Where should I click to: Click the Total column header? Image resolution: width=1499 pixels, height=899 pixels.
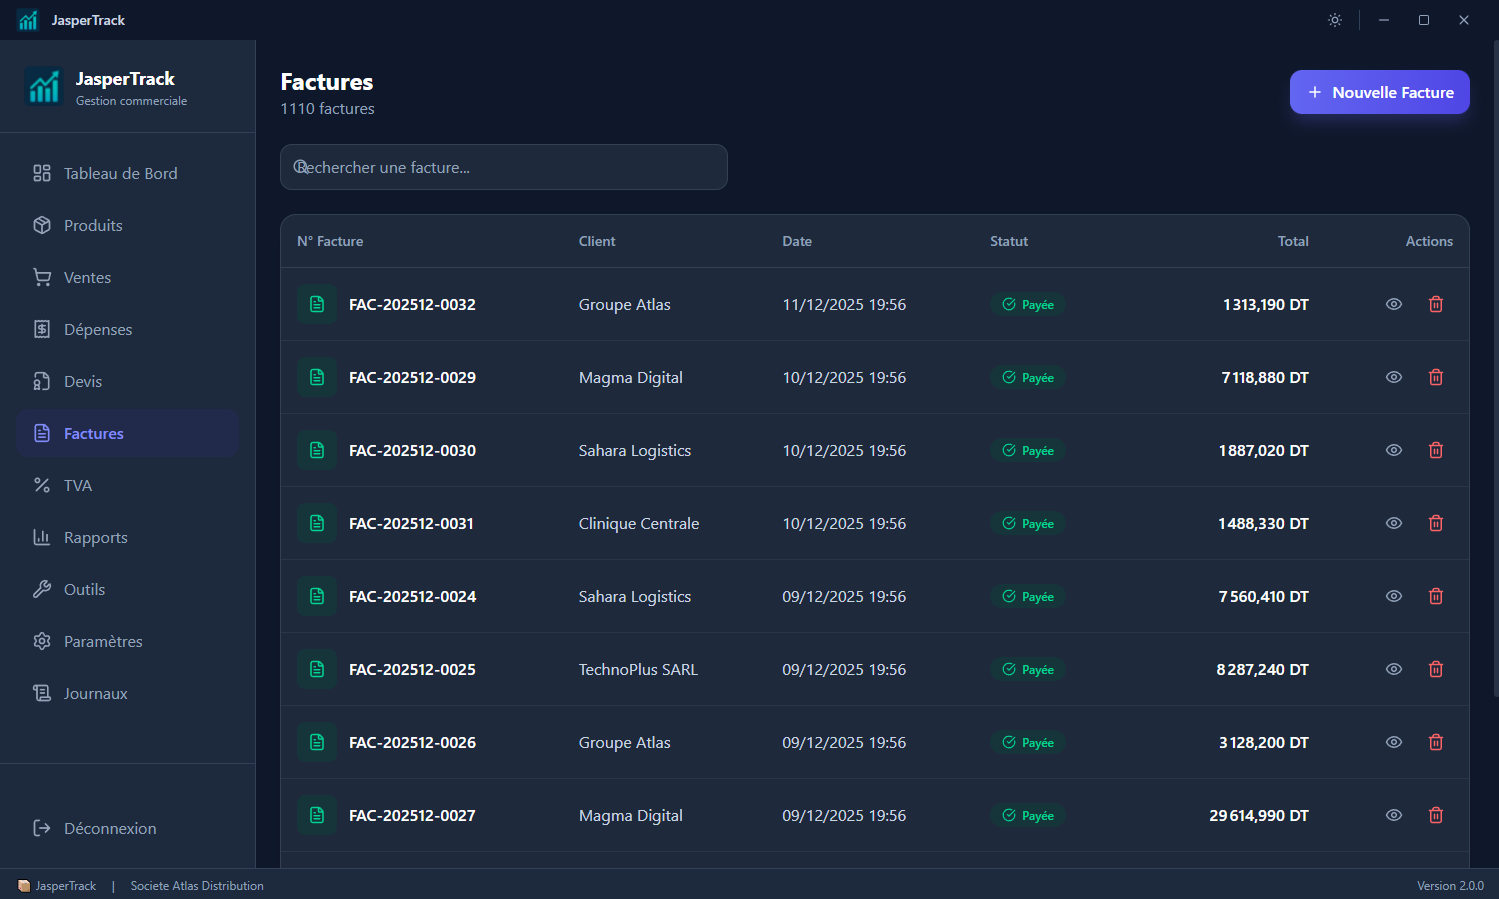(1293, 241)
